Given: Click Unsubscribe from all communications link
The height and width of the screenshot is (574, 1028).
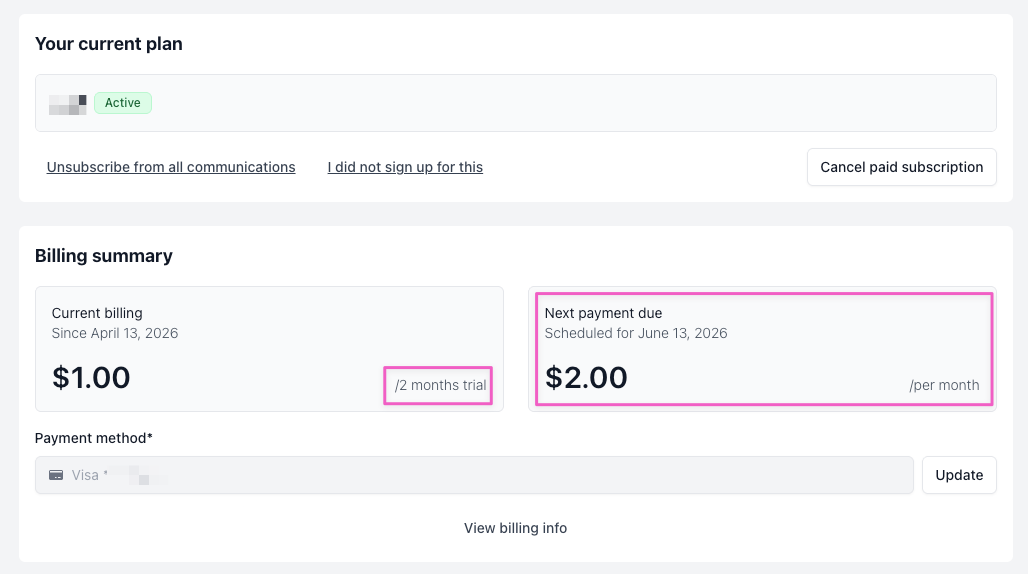Looking at the screenshot, I should pyautogui.click(x=171, y=167).
